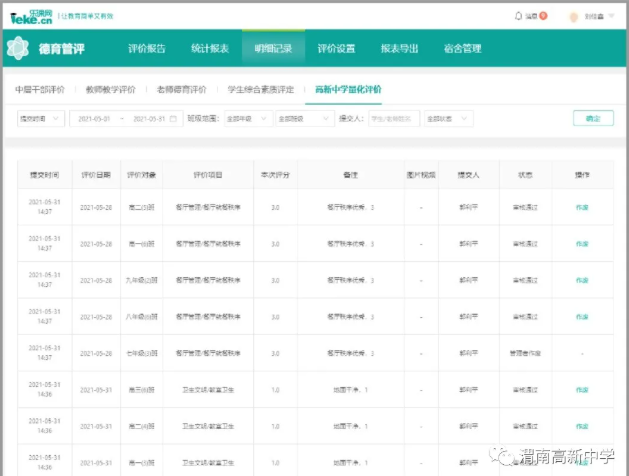Switch to 中层干部评价 sub-tab

[40, 89]
